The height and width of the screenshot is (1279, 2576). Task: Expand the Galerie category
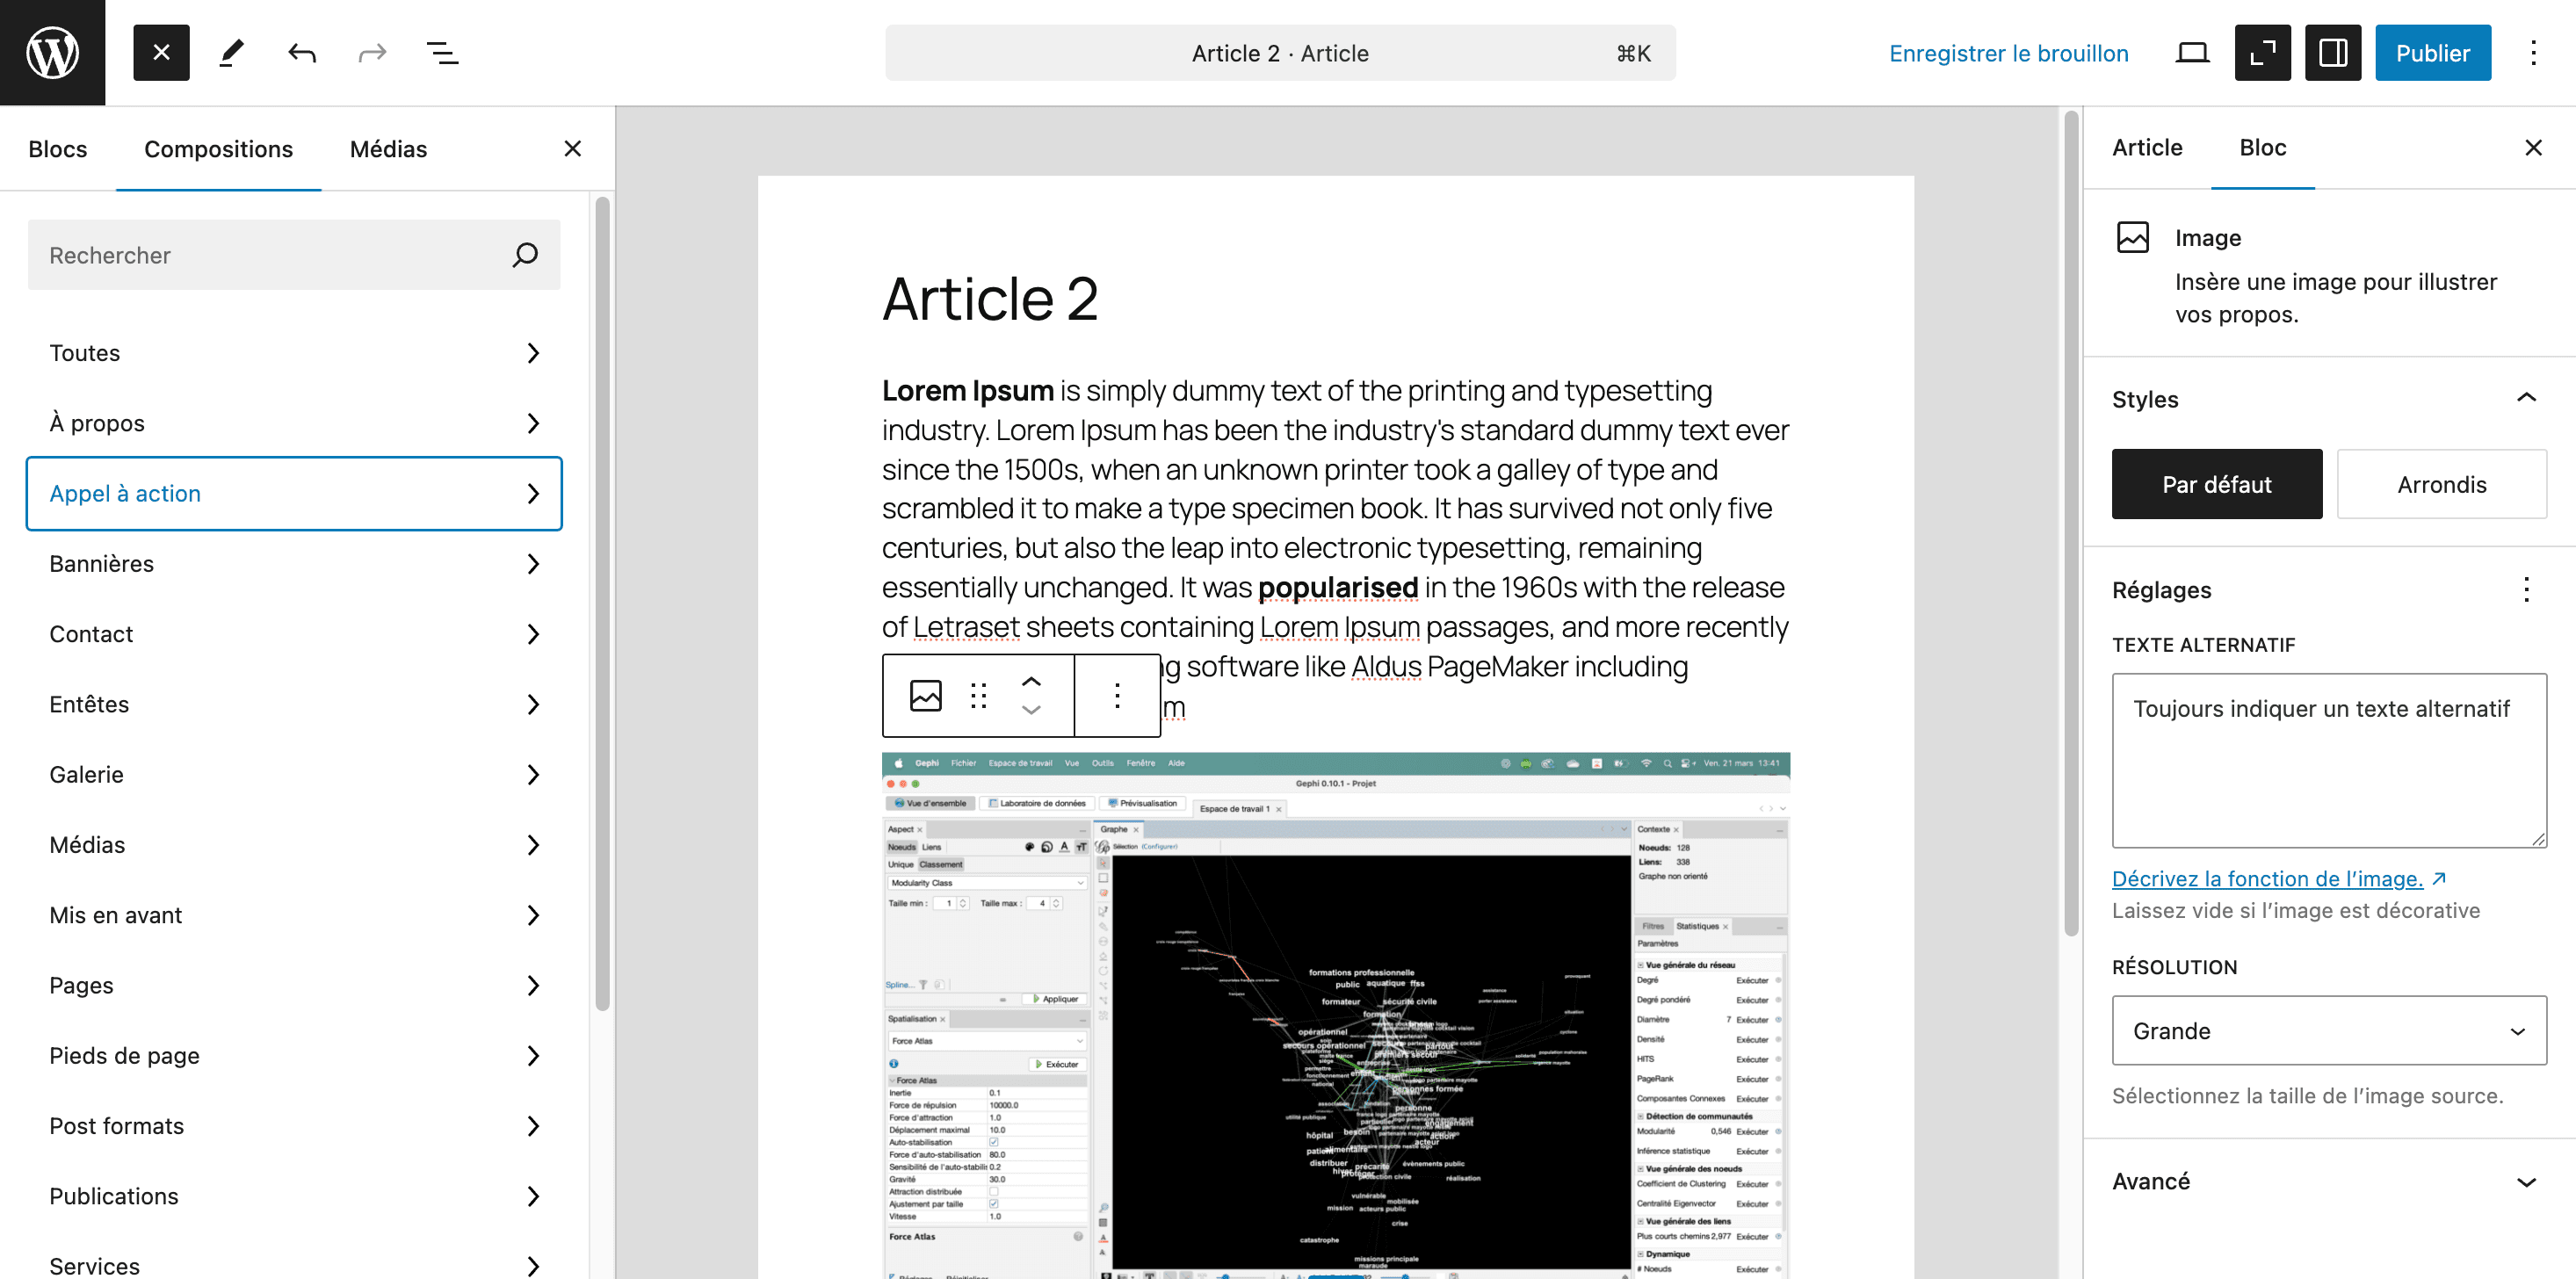click(x=294, y=775)
